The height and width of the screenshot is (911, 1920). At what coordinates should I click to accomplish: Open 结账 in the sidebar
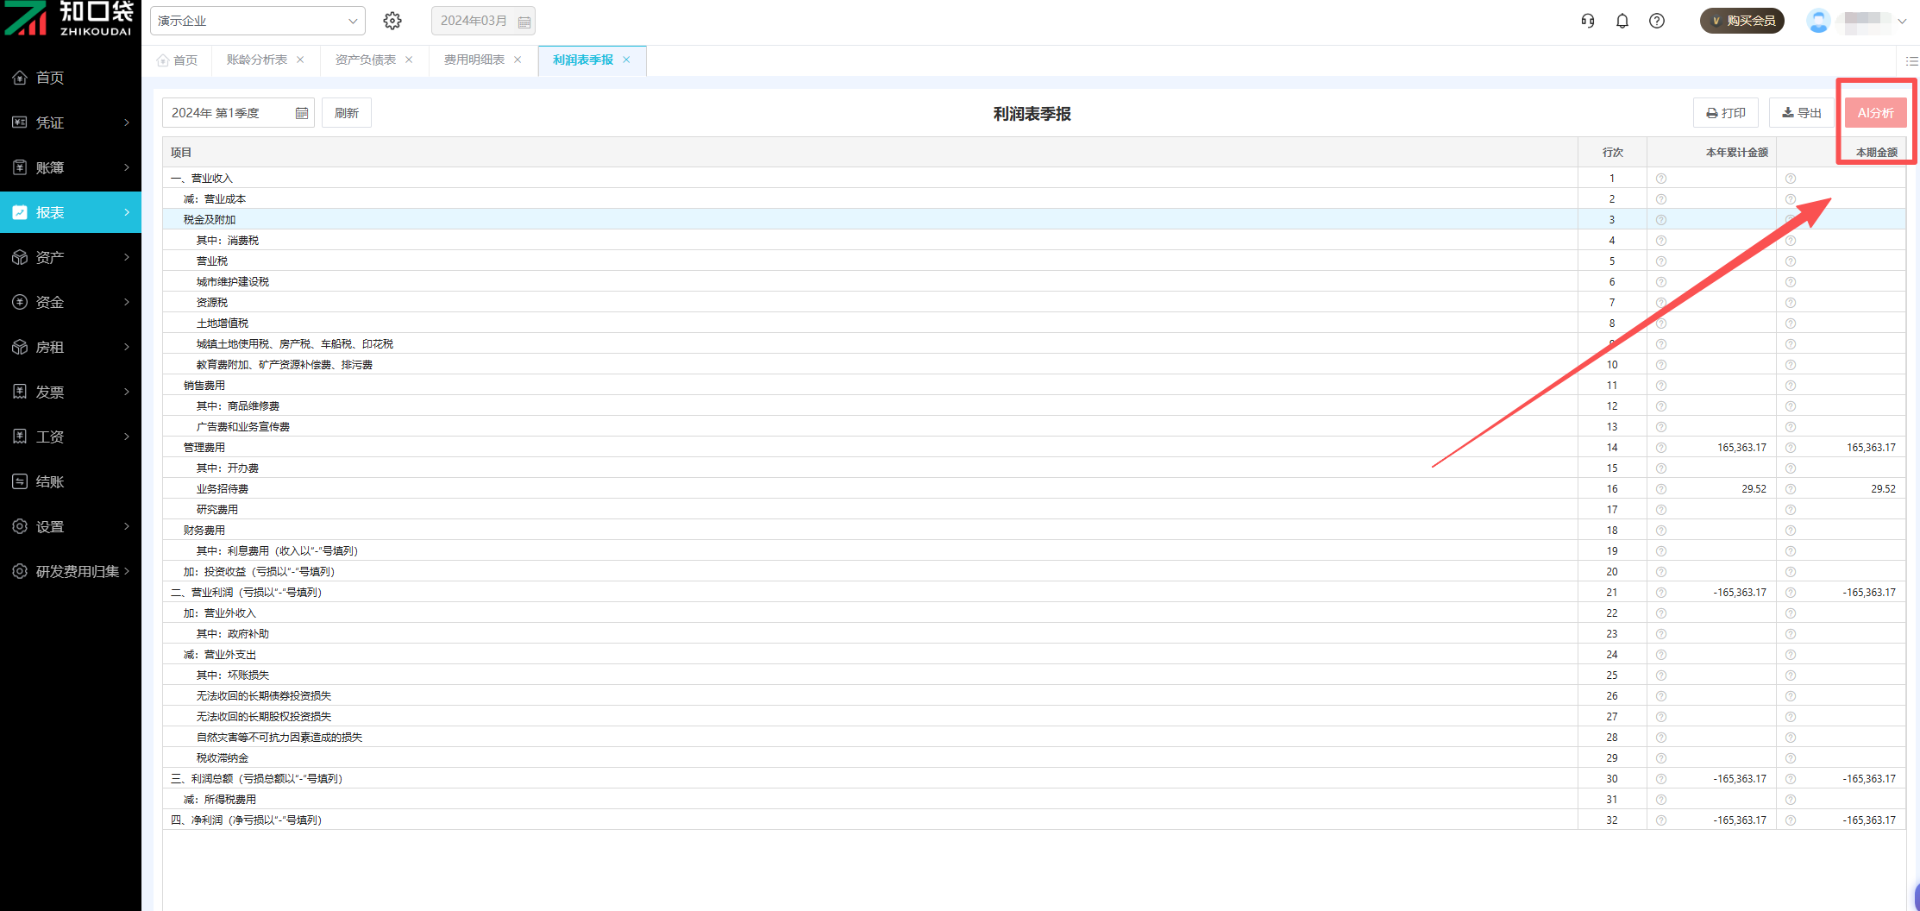[70, 482]
